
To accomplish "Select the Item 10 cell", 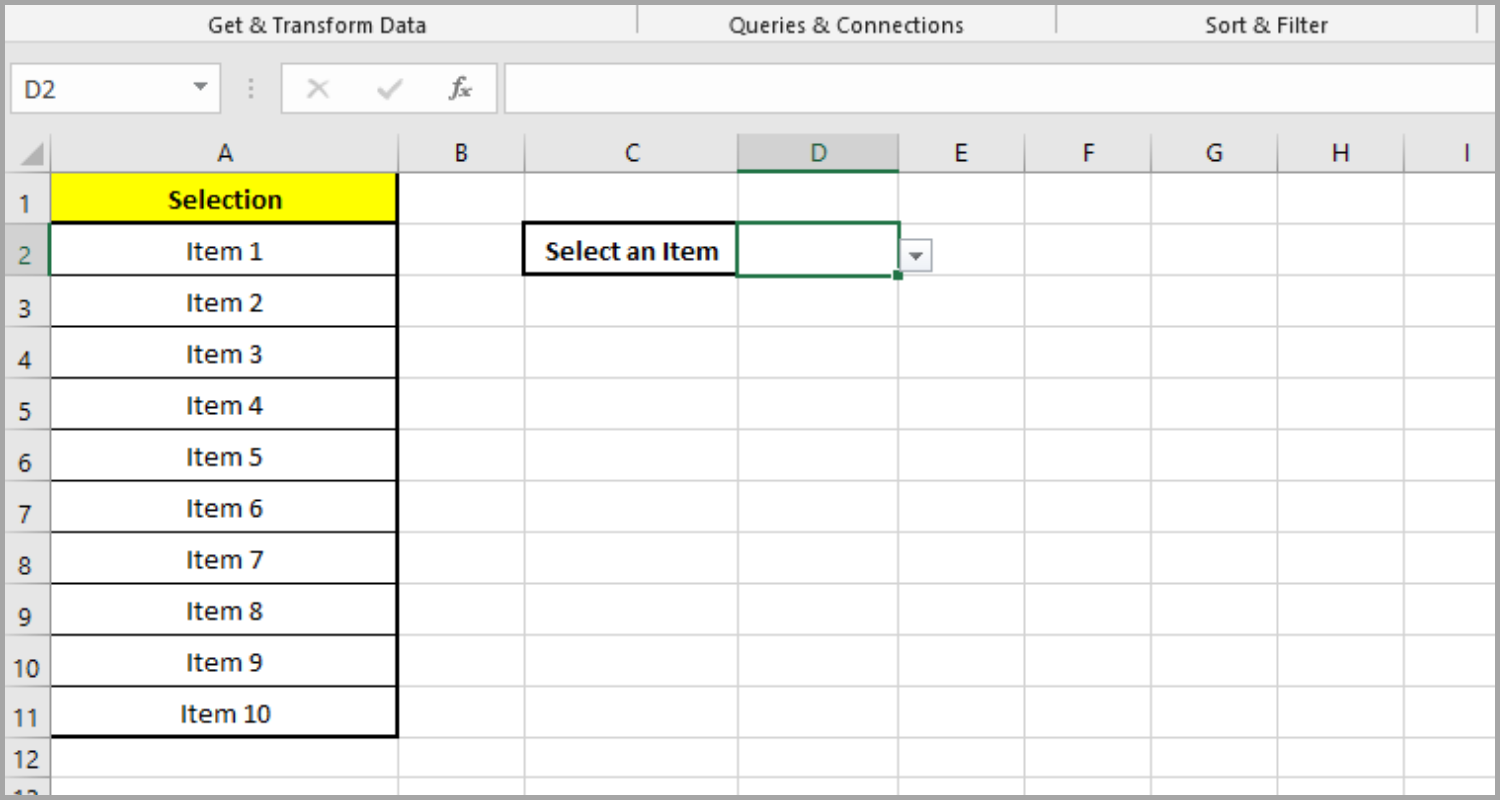I will (224, 712).
